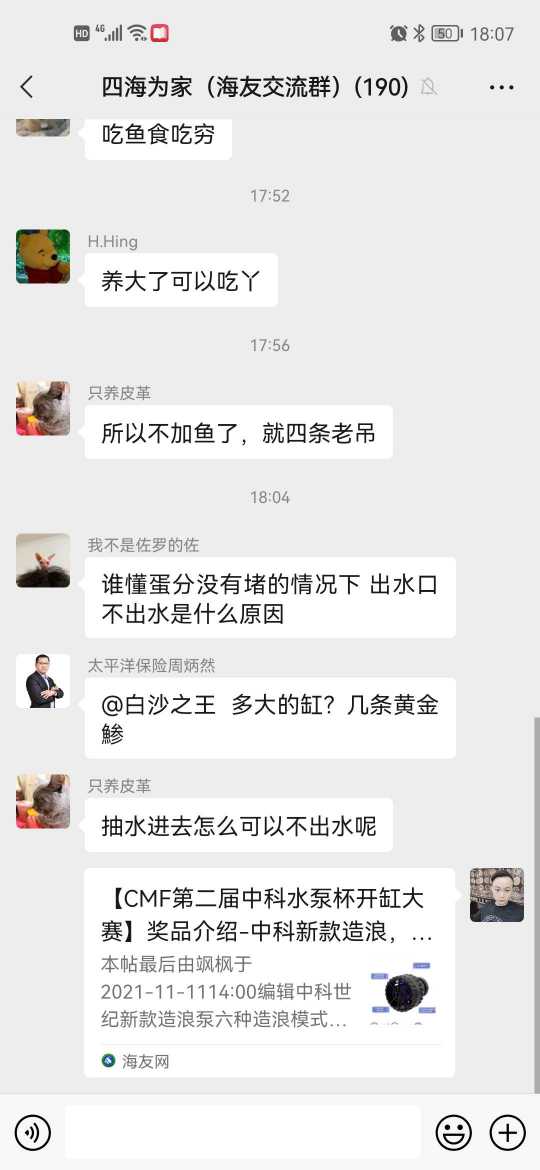Viewport: 540px width, 1170px height.
Task: Tap H.Hing's Winnie the Pooh avatar
Action: 43,257
